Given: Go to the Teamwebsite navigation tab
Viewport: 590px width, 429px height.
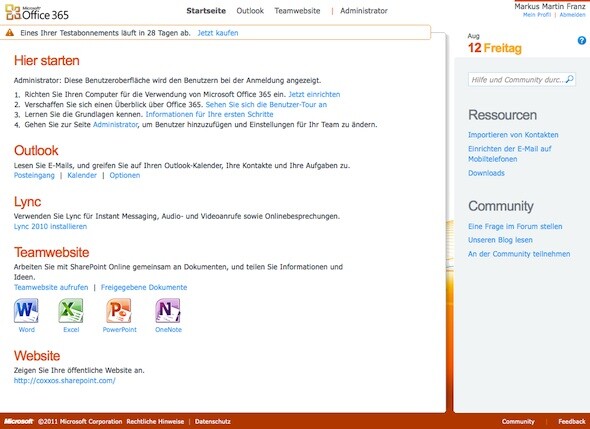Looking at the screenshot, I should [x=297, y=11].
